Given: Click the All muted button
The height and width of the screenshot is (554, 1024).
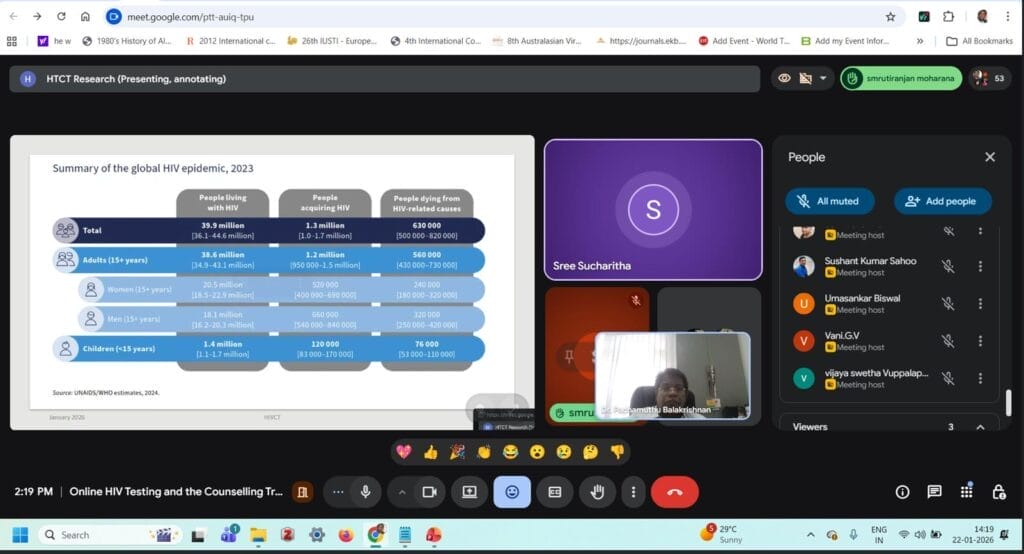Looking at the screenshot, I should tap(829, 201).
